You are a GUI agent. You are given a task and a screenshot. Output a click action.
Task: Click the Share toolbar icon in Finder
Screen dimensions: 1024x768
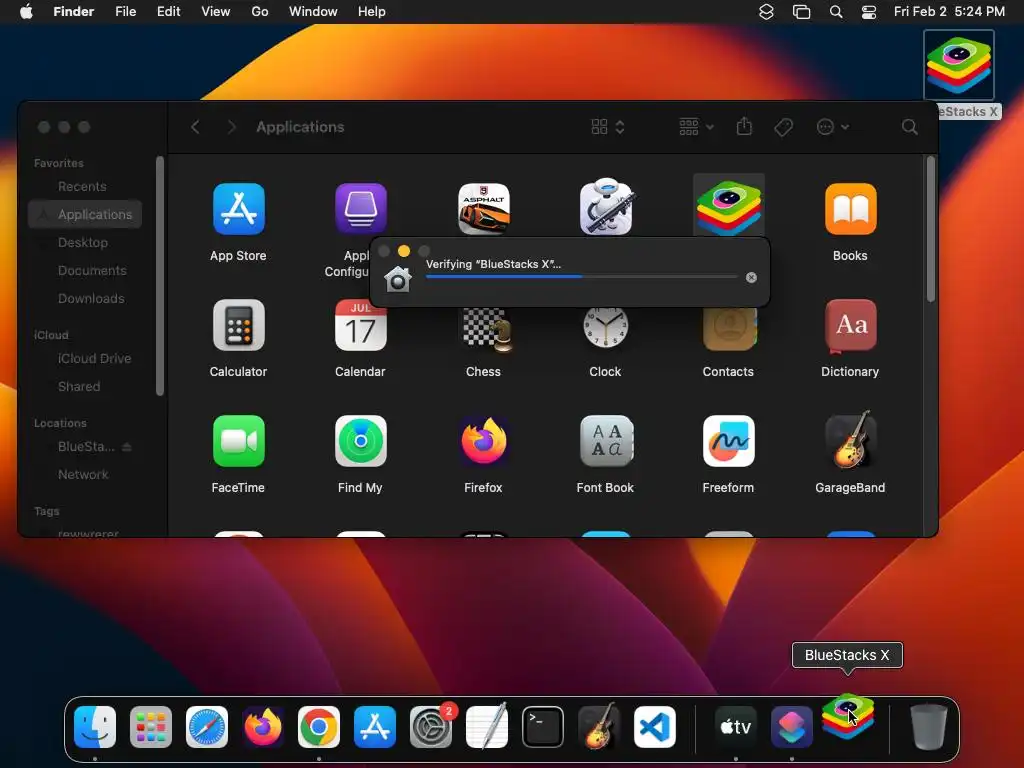coord(744,127)
